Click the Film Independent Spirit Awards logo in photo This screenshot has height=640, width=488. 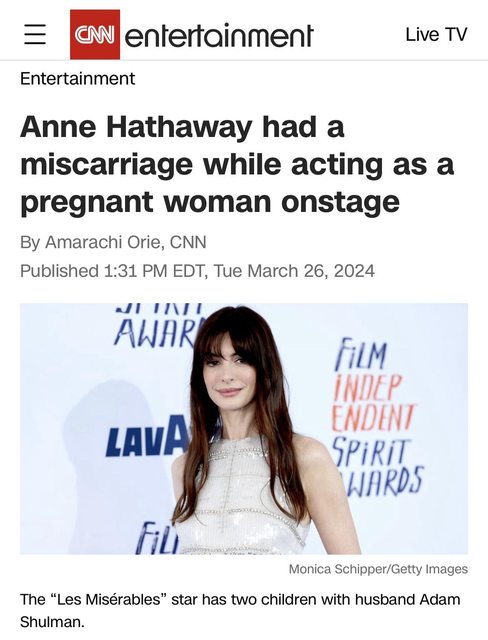[376, 417]
